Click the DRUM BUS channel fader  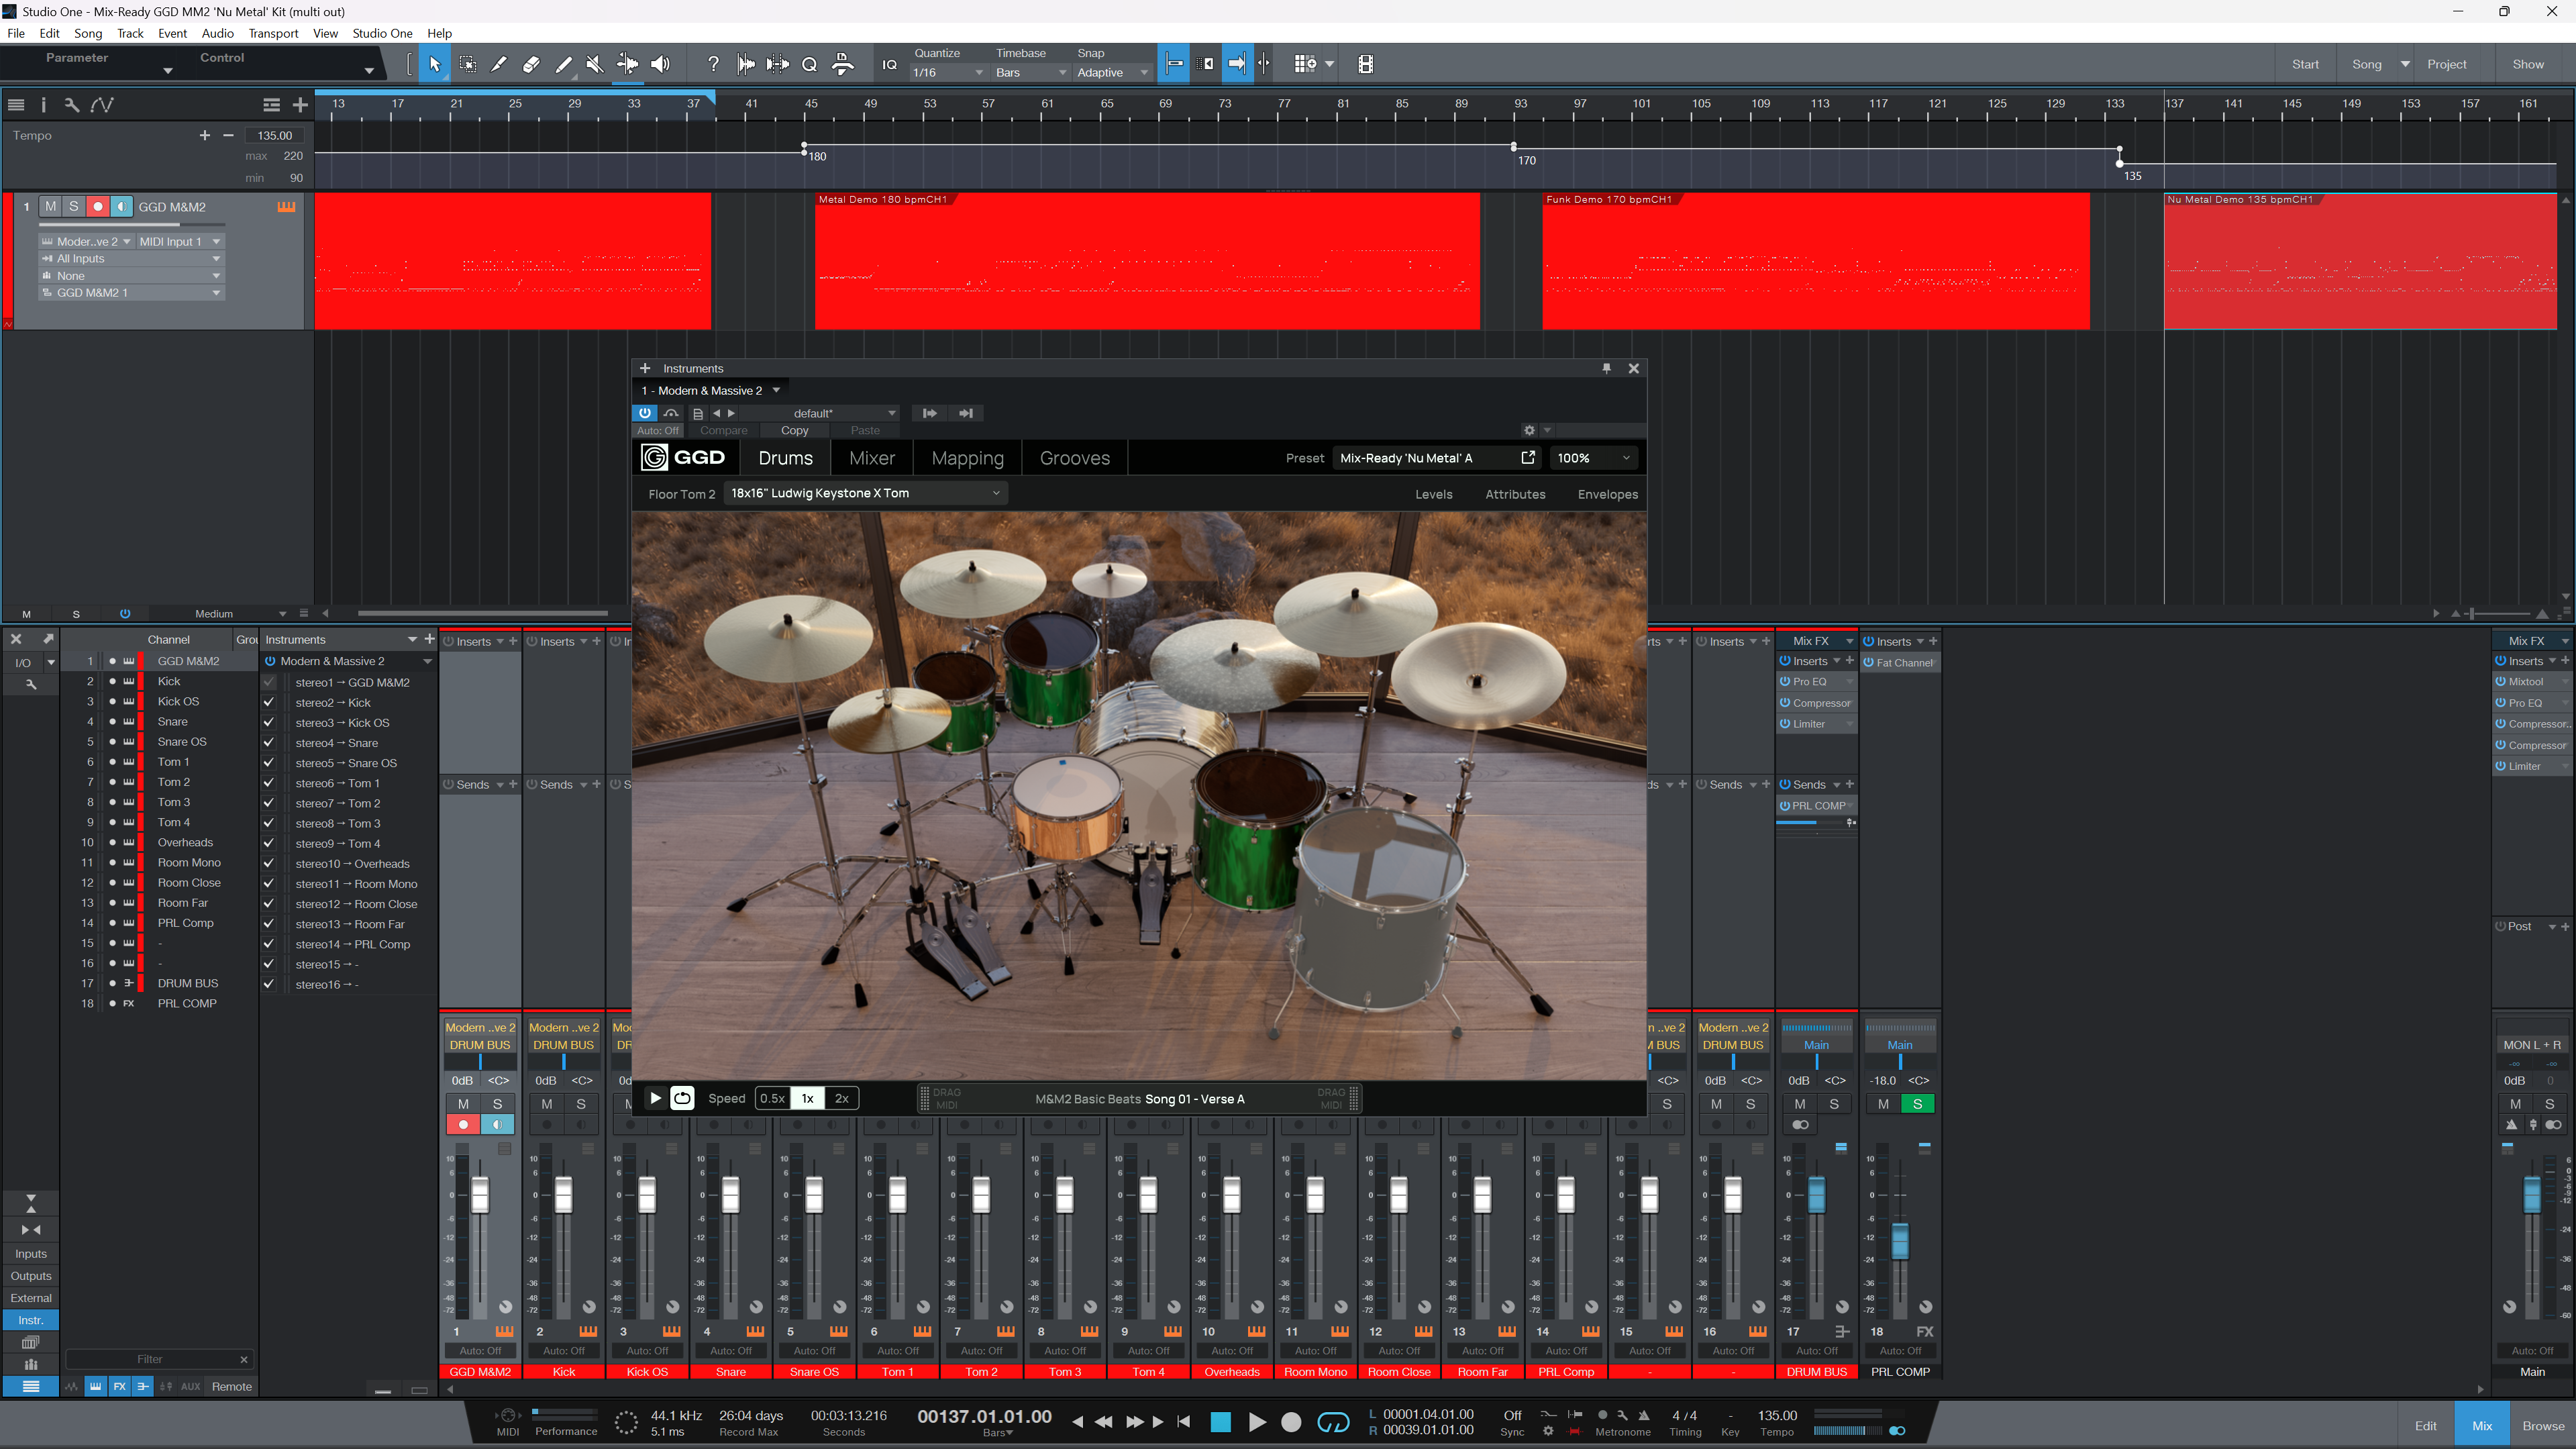tap(1816, 1195)
